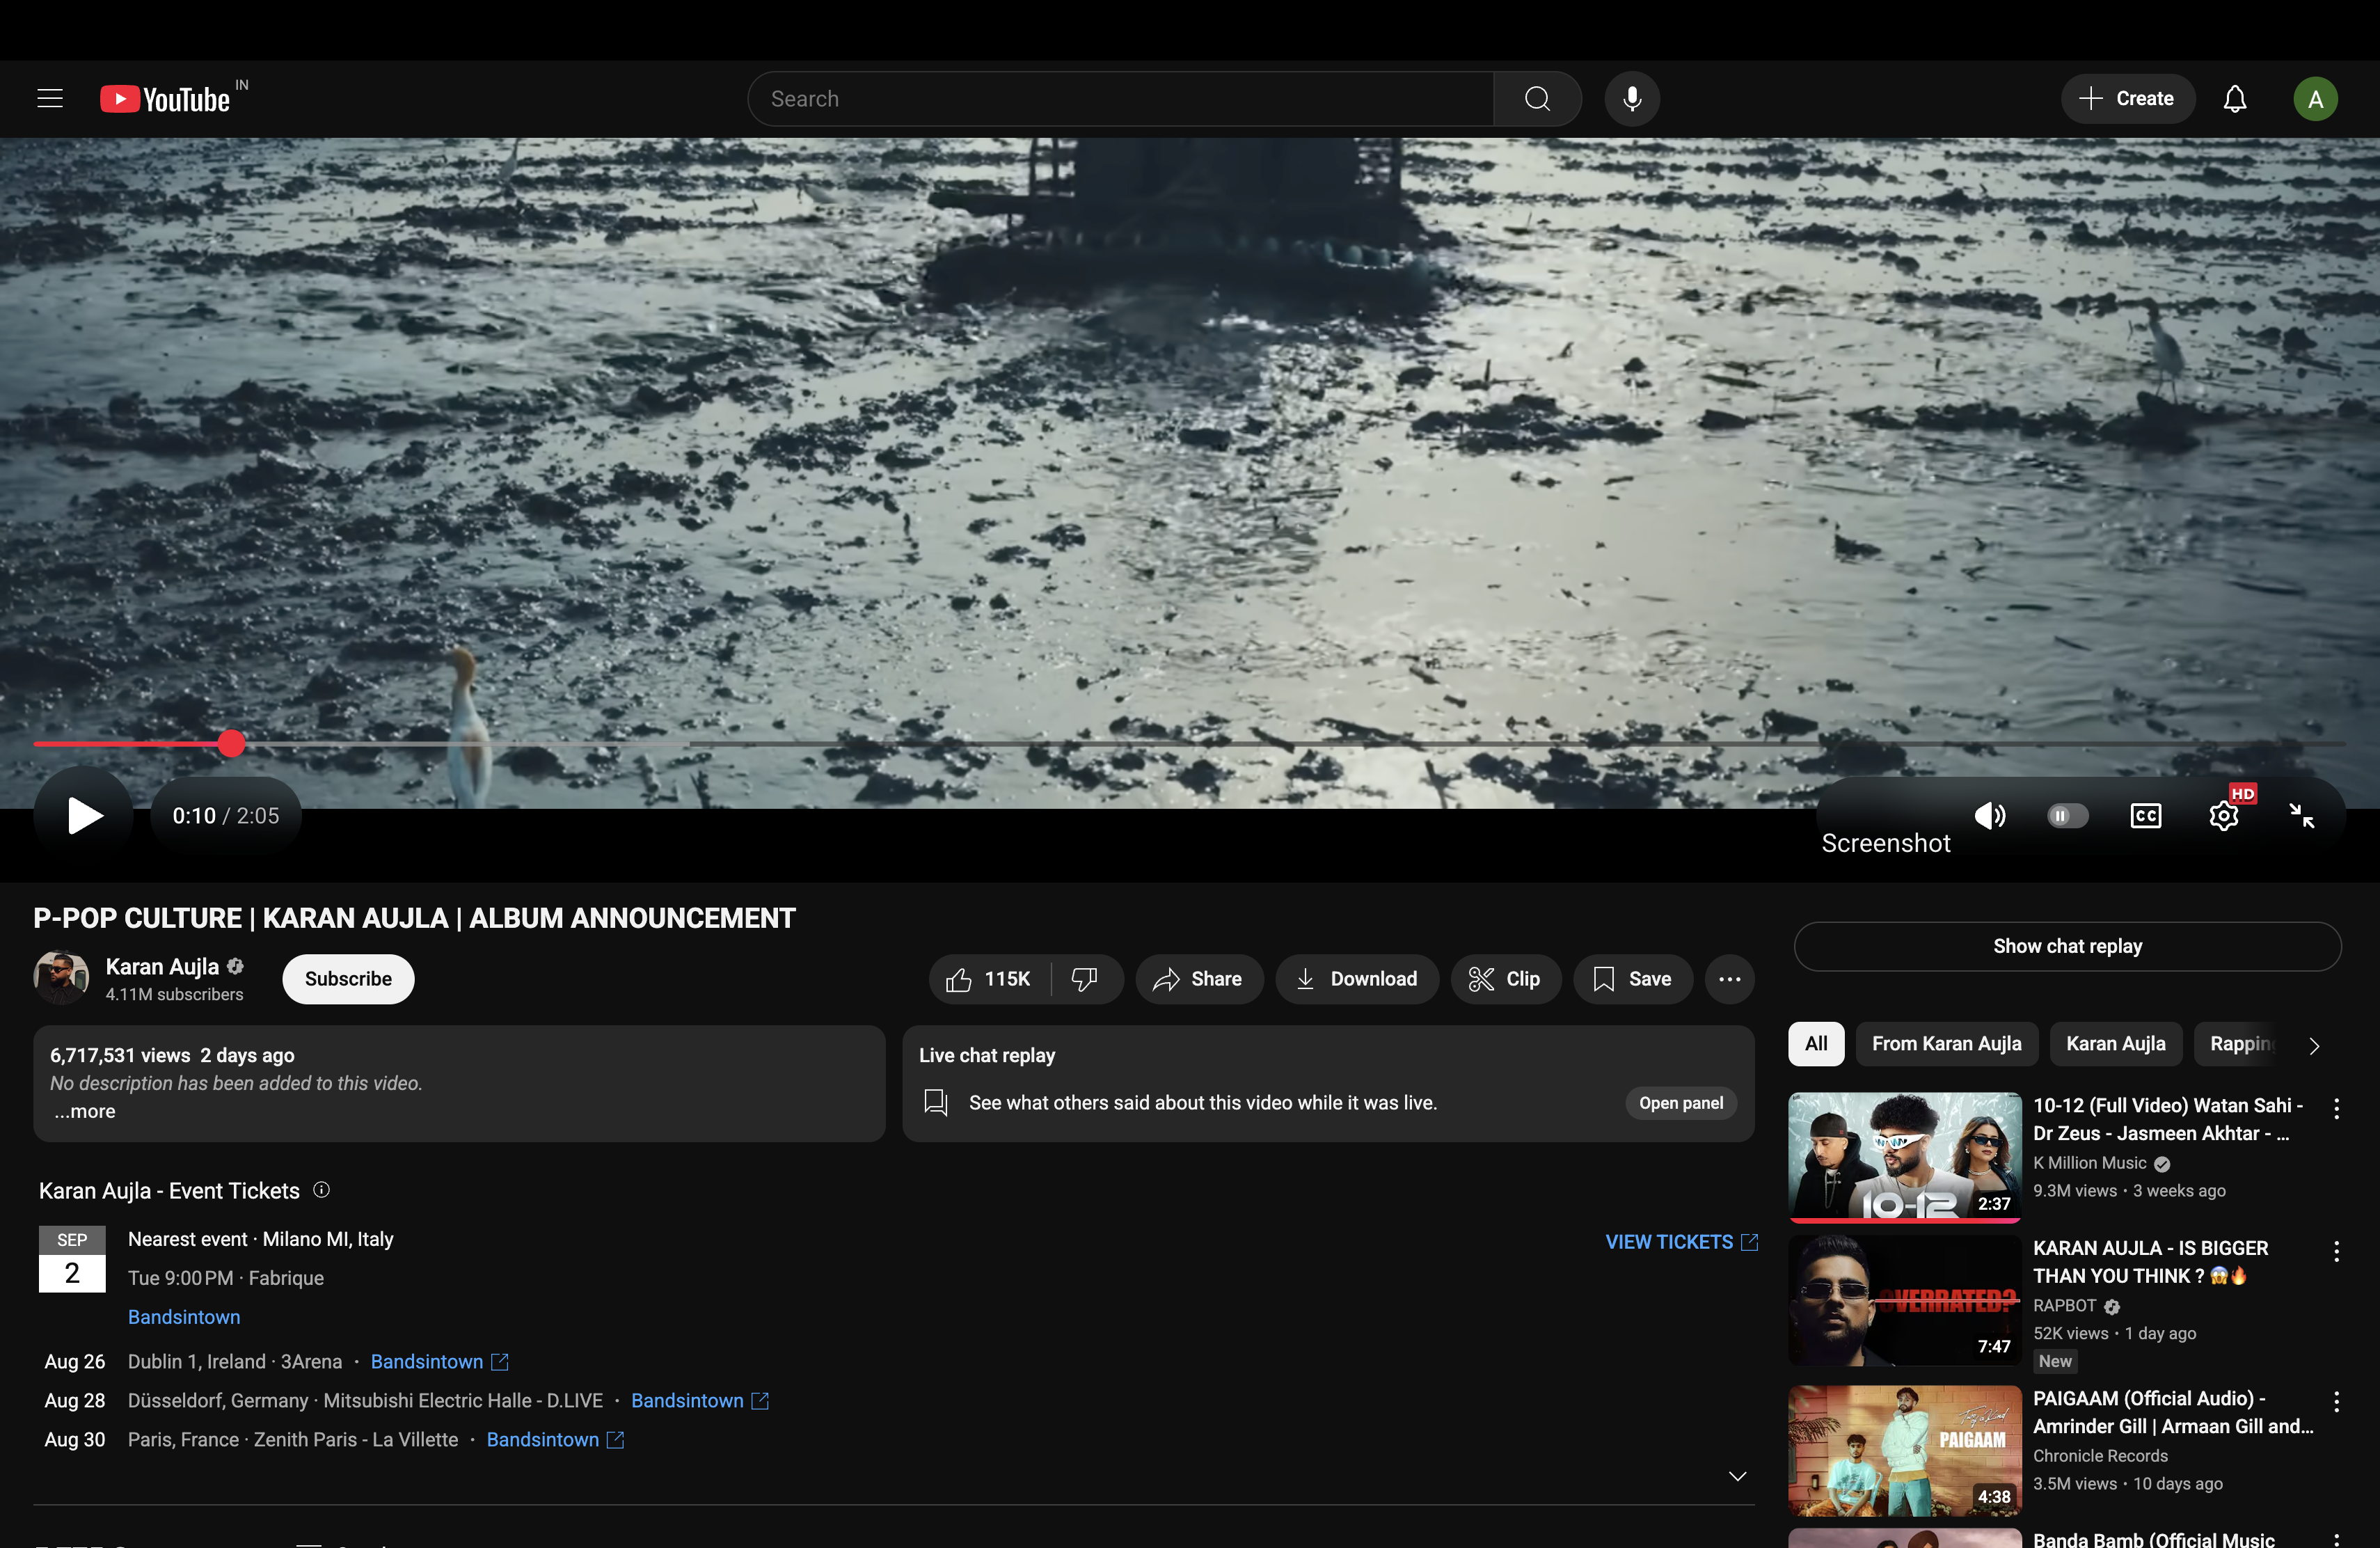Viewport: 2380px width, 1548px height.
Task: Toggle closed captions
Action: point(2146,816)
